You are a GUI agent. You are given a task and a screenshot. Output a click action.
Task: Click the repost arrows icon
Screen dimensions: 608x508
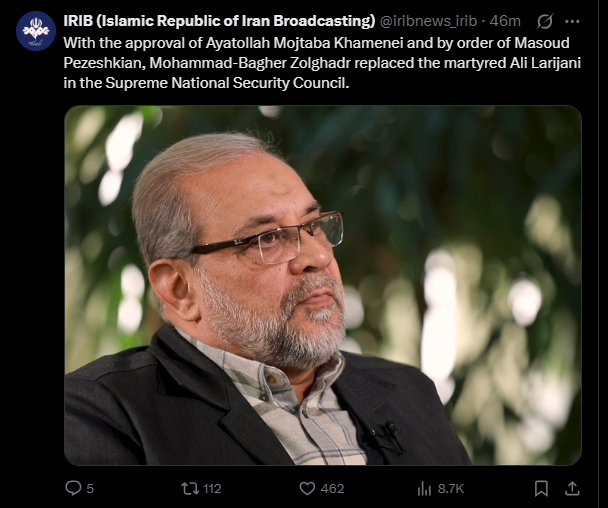(x=190, y=488)
